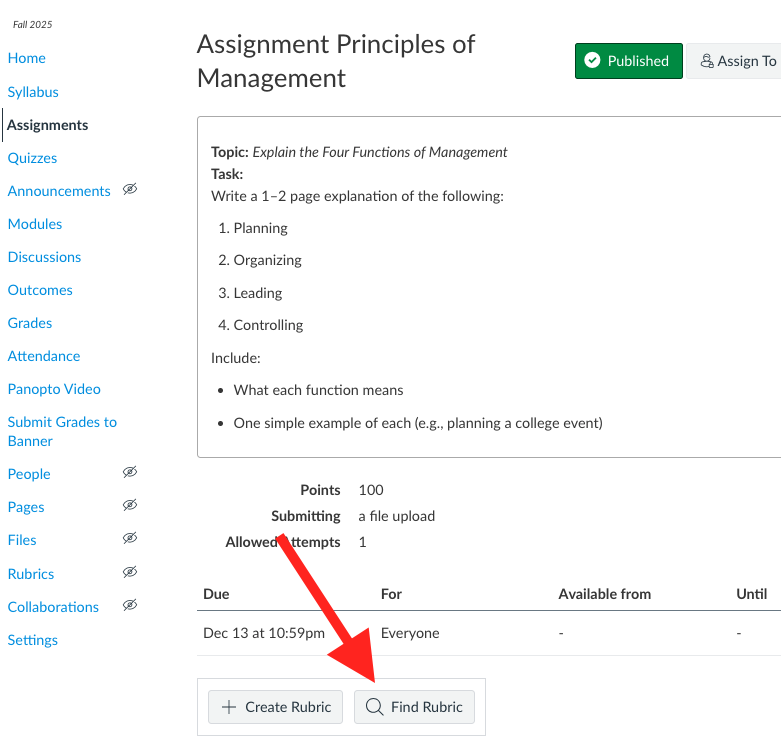Open the Syllabus page
This screenshot has width=781, height=748.
[x=33, y=92]
